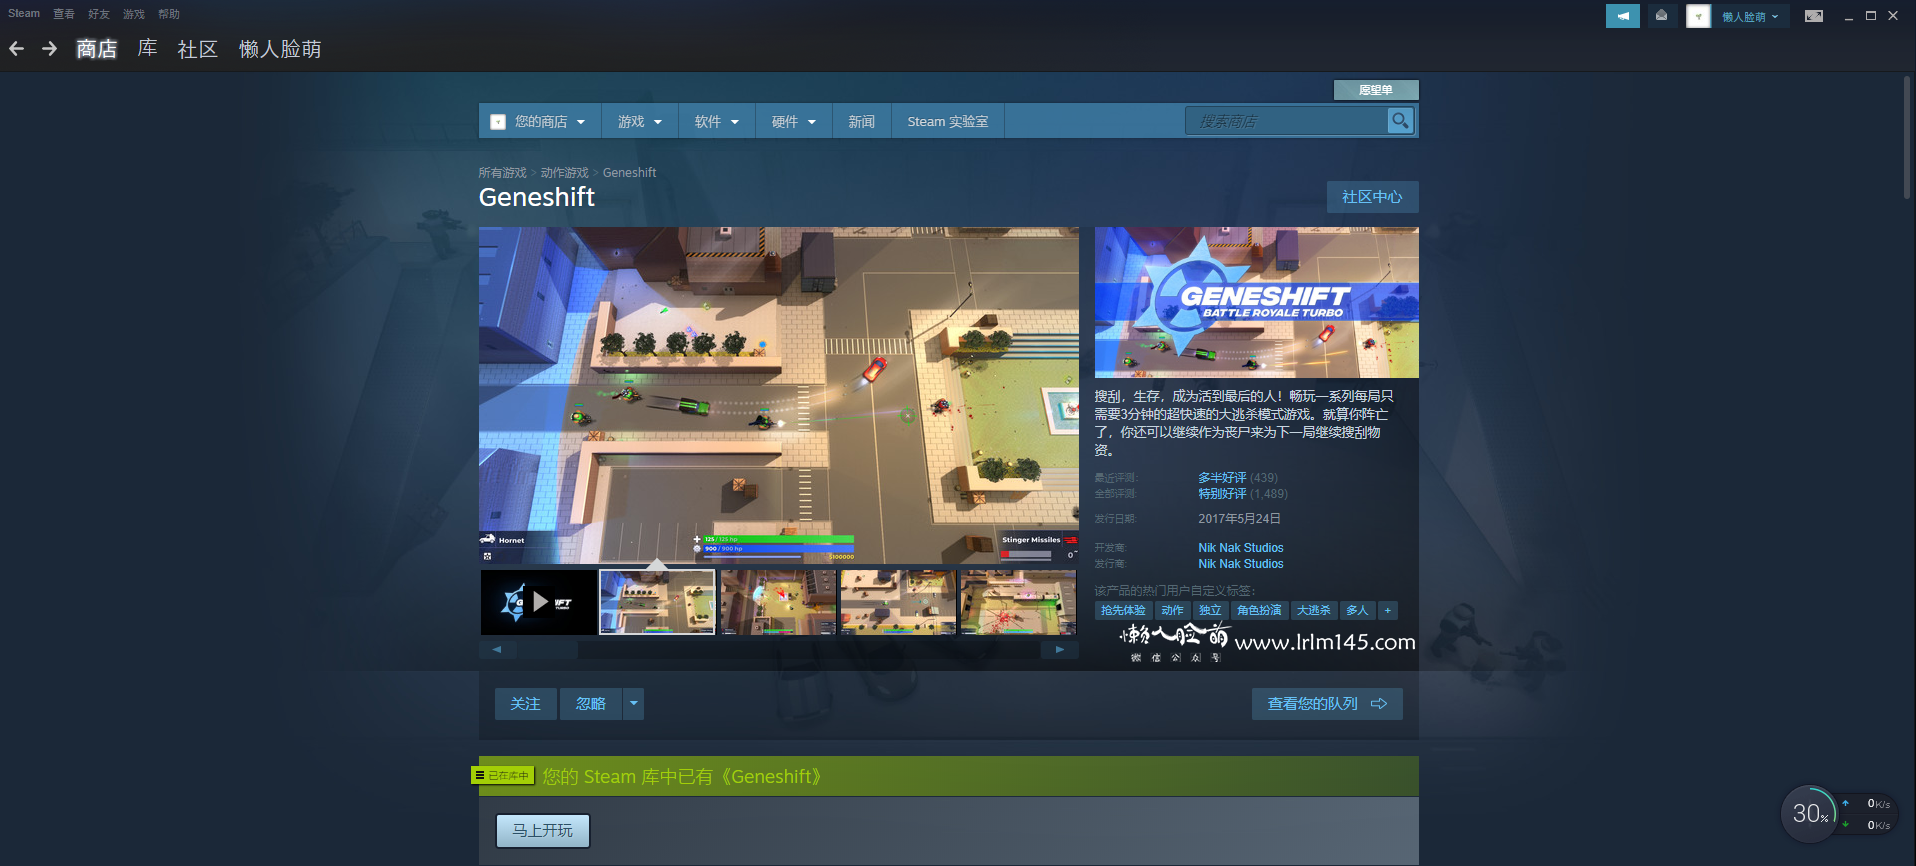Viewport: 1916px width, 866px height.
Task: Switch to the 社区 tab
Action: click(x=198, y=49)
